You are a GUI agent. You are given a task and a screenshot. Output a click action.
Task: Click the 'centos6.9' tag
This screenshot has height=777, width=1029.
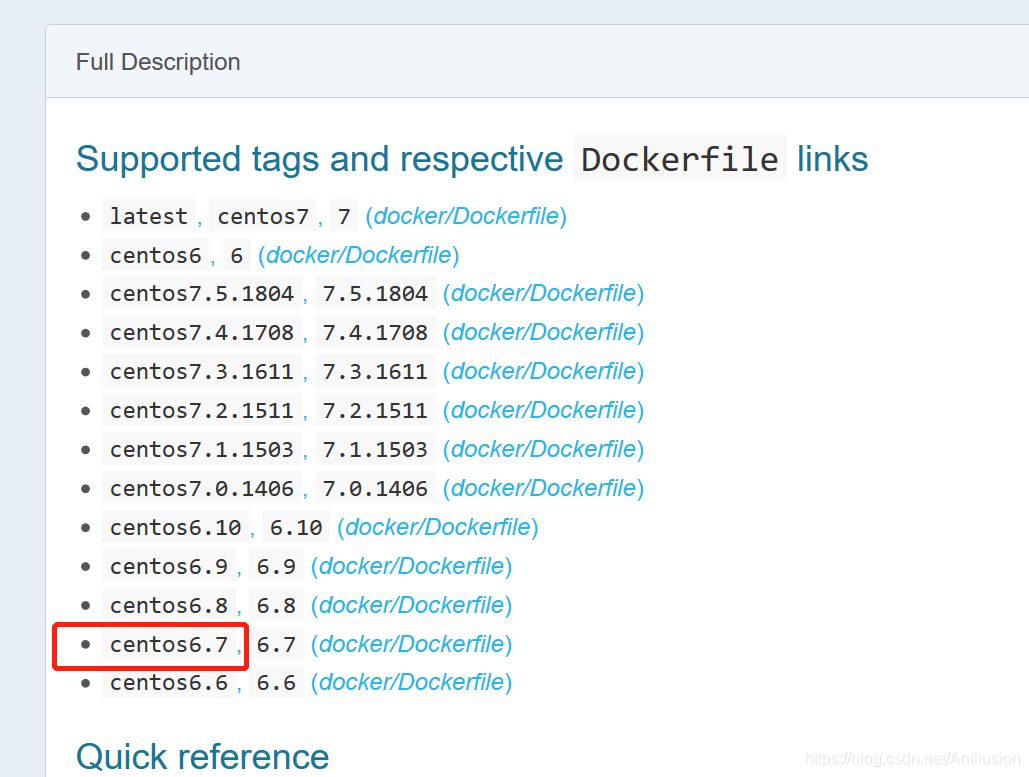pyautogui.click(x=169, y=566)
